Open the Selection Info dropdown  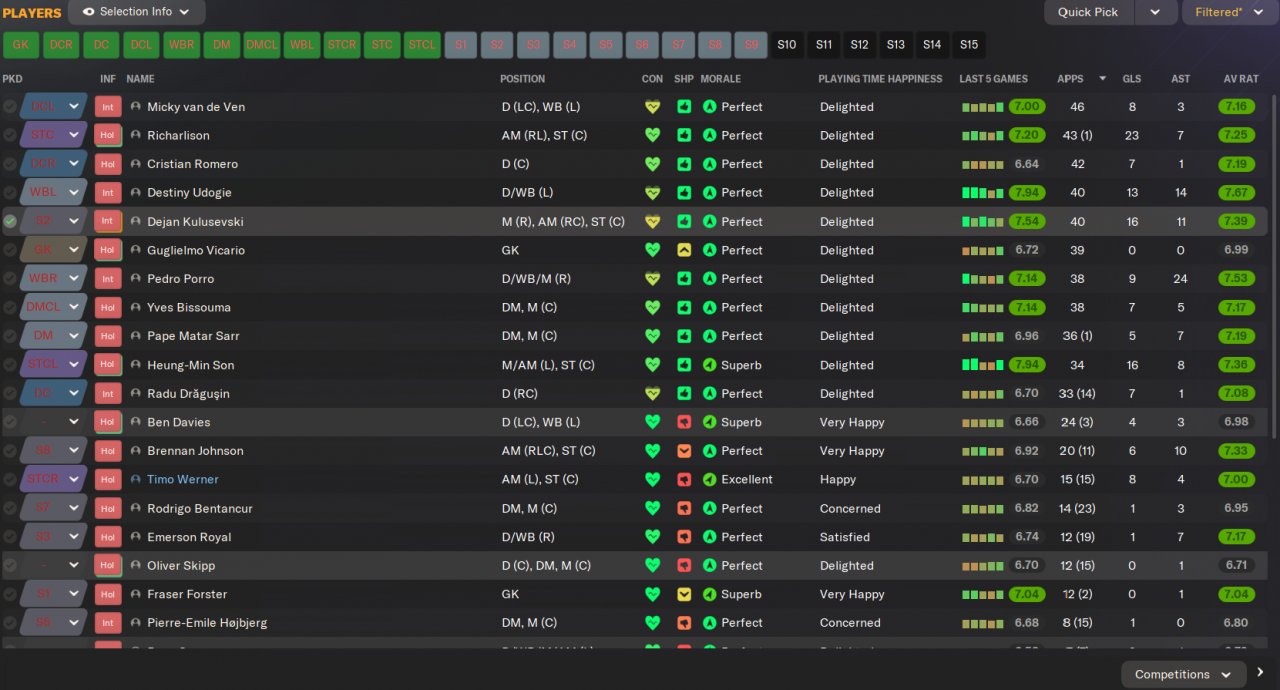(137, 12)
